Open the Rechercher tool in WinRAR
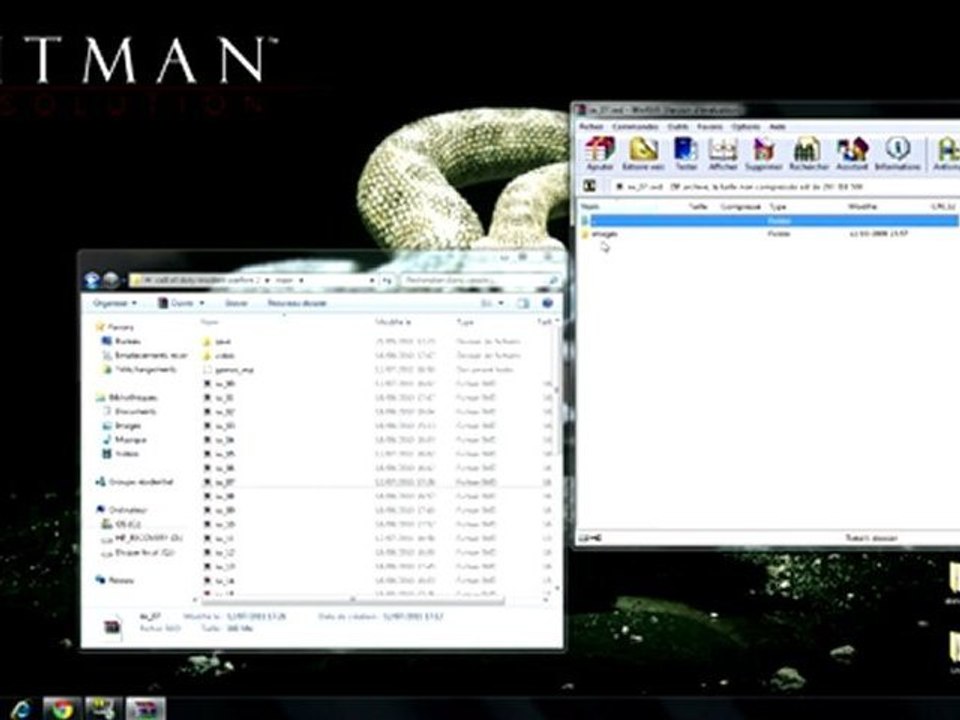 pos(808,153)
